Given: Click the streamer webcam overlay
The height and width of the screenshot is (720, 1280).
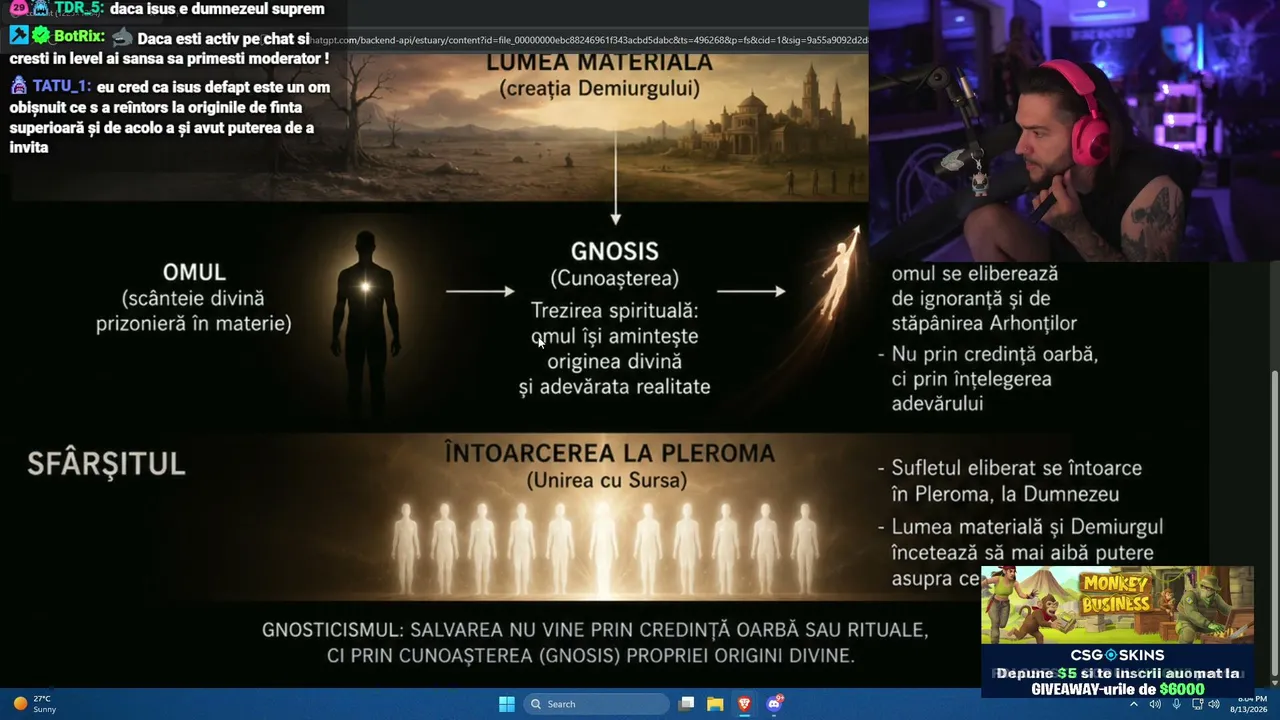Looking at the screenshot, I should tap(1074, 130).
